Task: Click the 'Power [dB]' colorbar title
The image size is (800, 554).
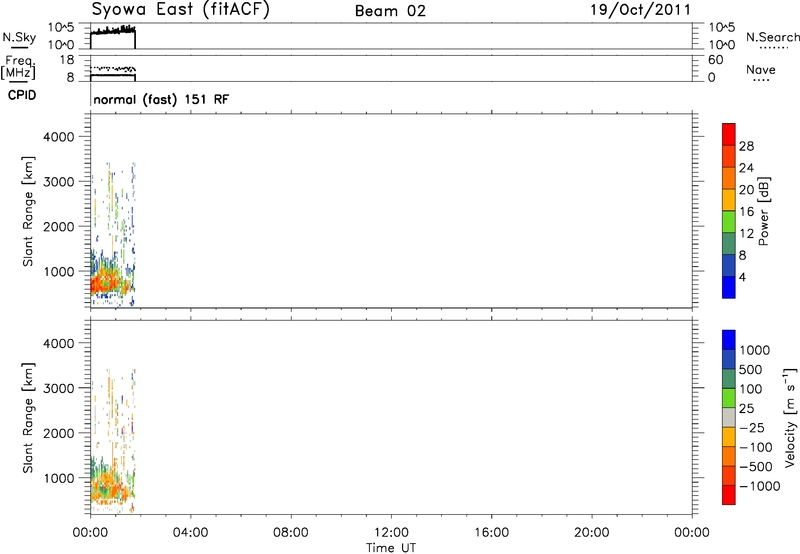Action: tap(764, 211)
